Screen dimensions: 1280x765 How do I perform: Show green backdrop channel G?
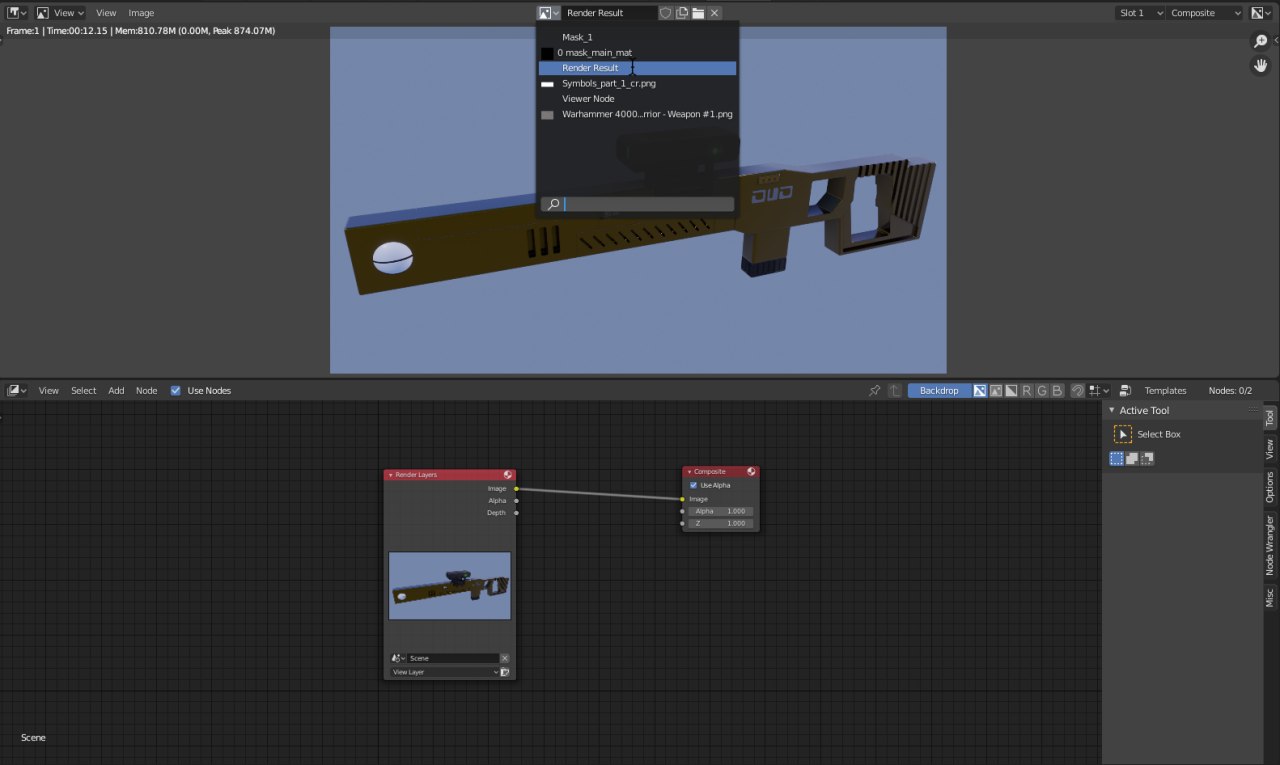coord(1042,391)
